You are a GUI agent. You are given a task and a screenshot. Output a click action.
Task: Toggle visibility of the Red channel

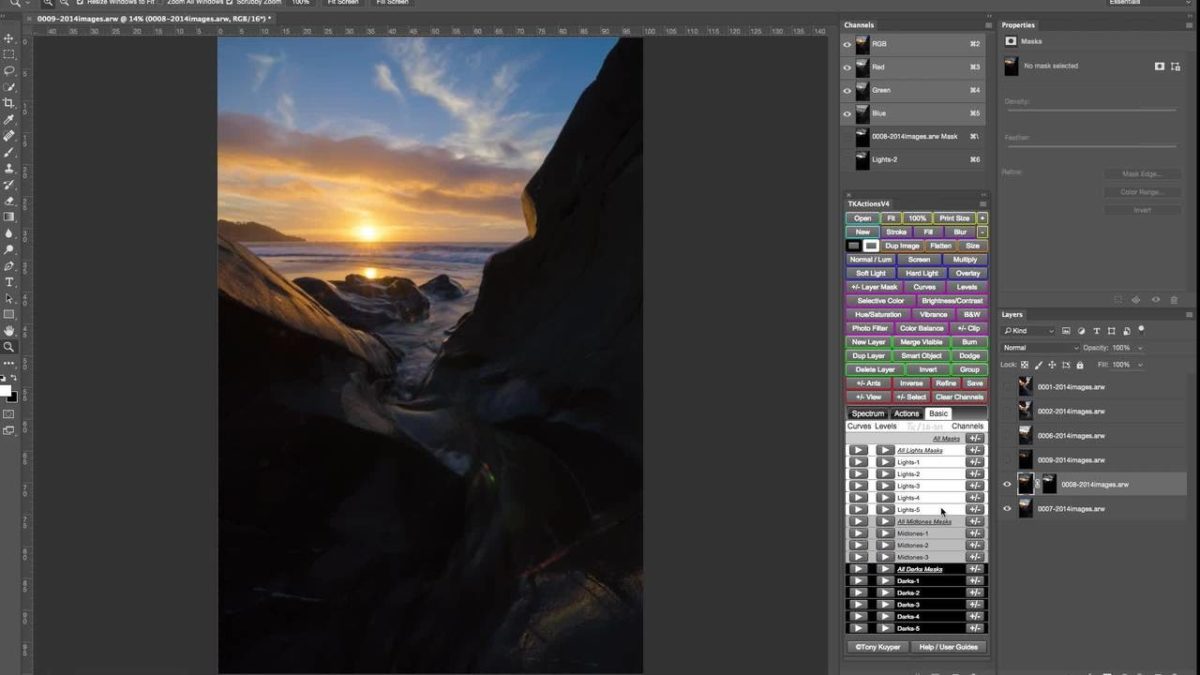click(x=847, y=68)
